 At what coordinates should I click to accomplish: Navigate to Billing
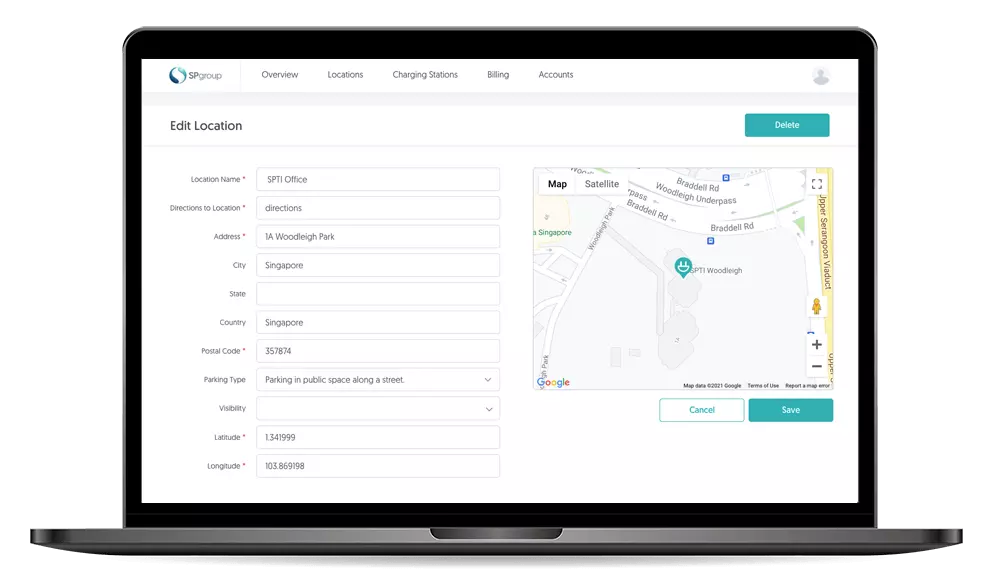coord(498,75)
